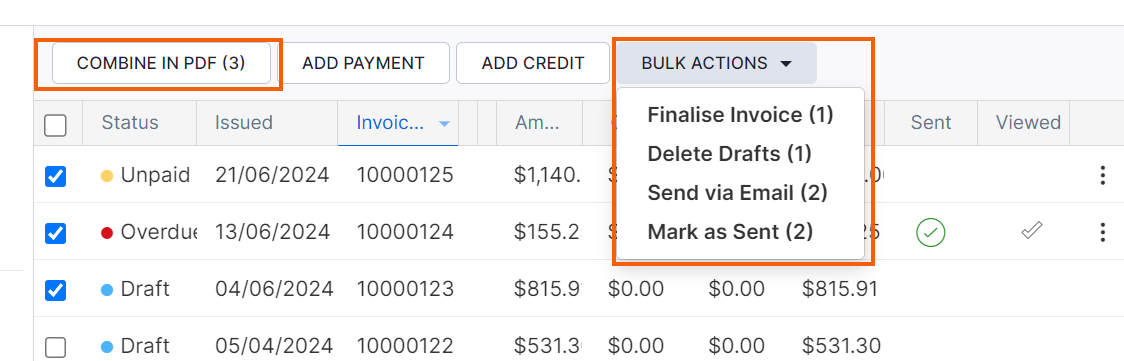The height and width of the screenshot is (361, 1124).
Task: Click Combine in PDF (3) button
Action: click(161, 63)
